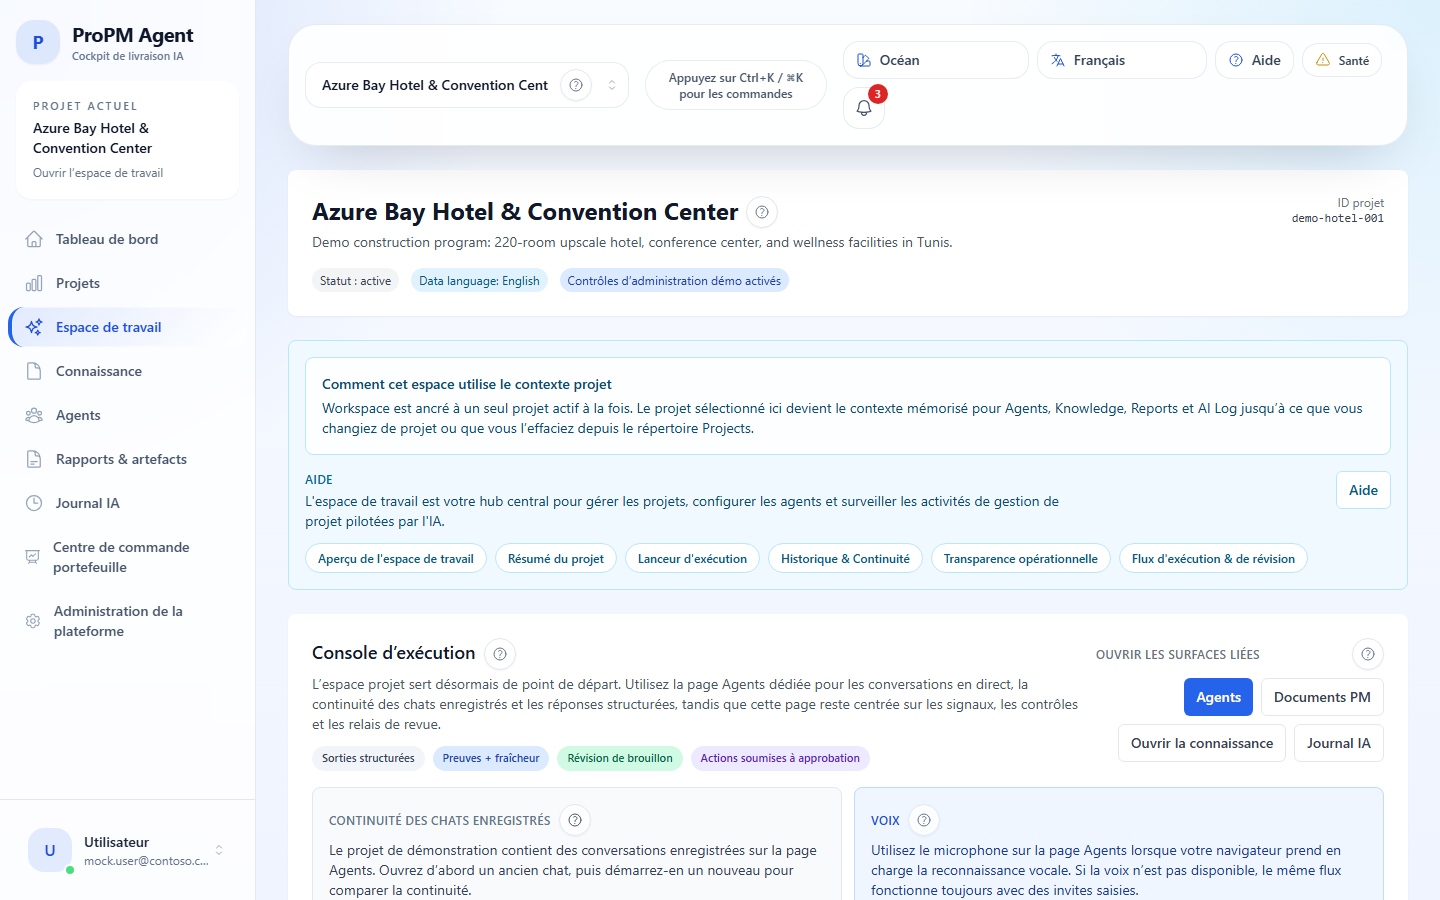Click the notification bell icon
Viewport: 1440px width, 900px height.
(864, 108)
